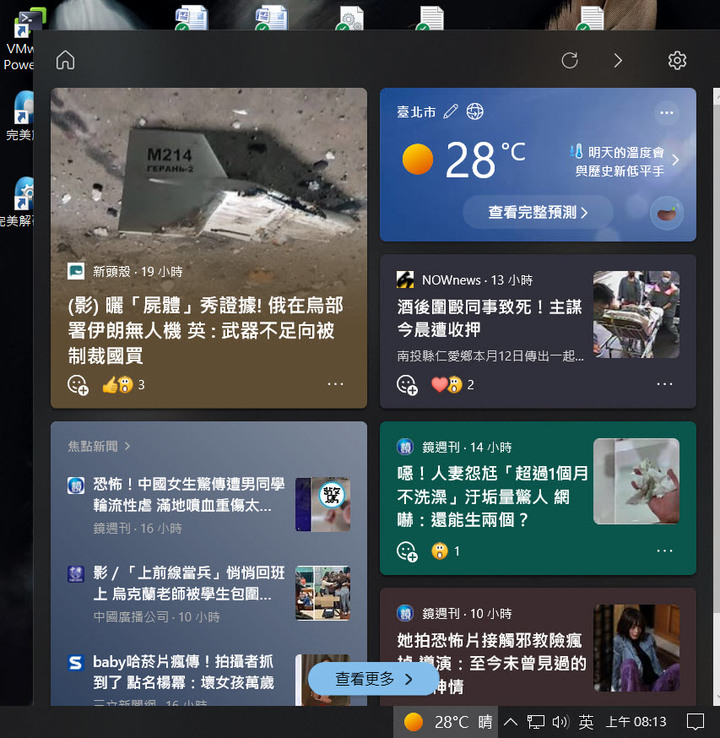
Task: Go forward with the arrow icon
Action: click(618, 60)
